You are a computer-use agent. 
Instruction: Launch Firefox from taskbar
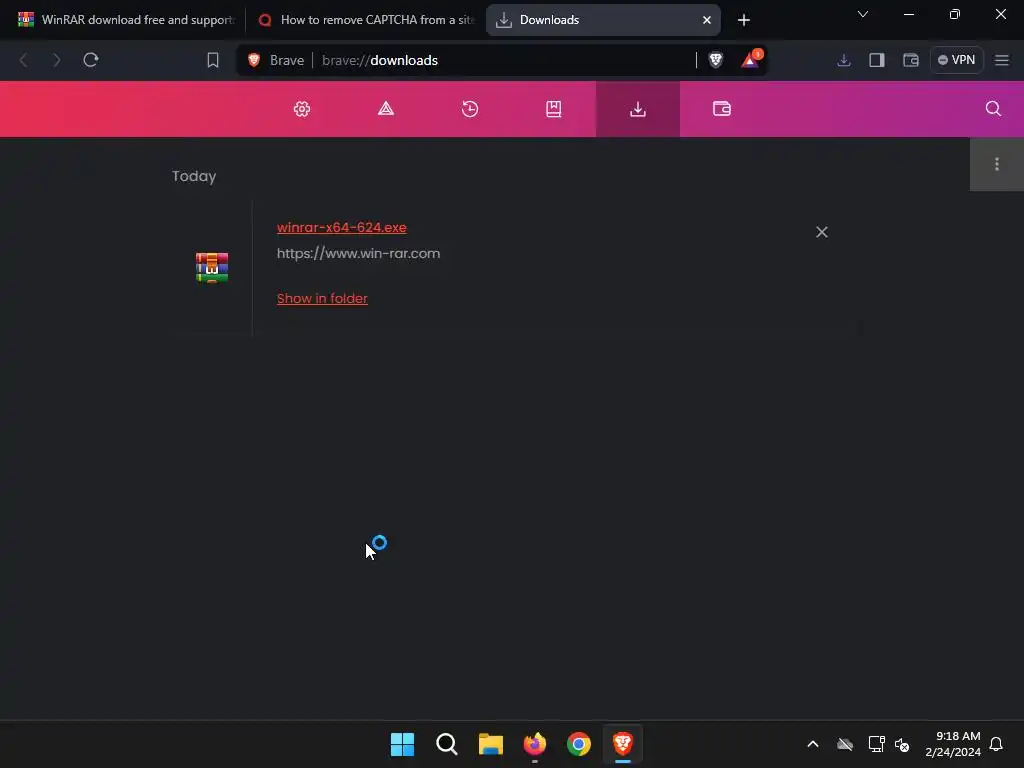pyautogui.click(x=535, y=744)
